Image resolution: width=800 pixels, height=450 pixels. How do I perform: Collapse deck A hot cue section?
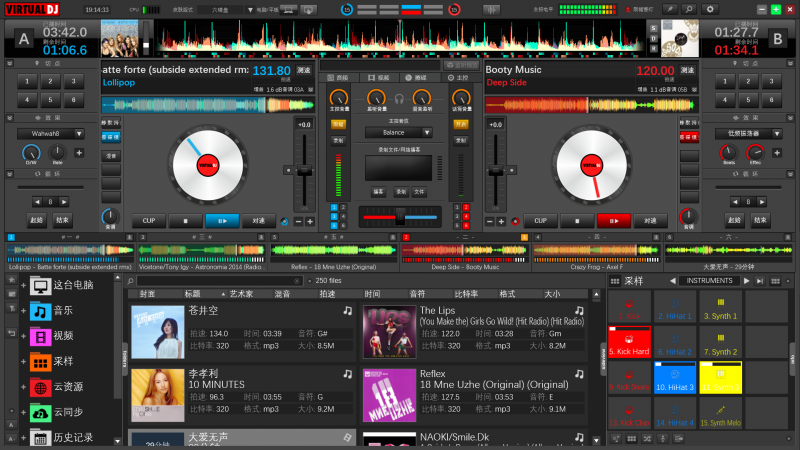point(10,63)
